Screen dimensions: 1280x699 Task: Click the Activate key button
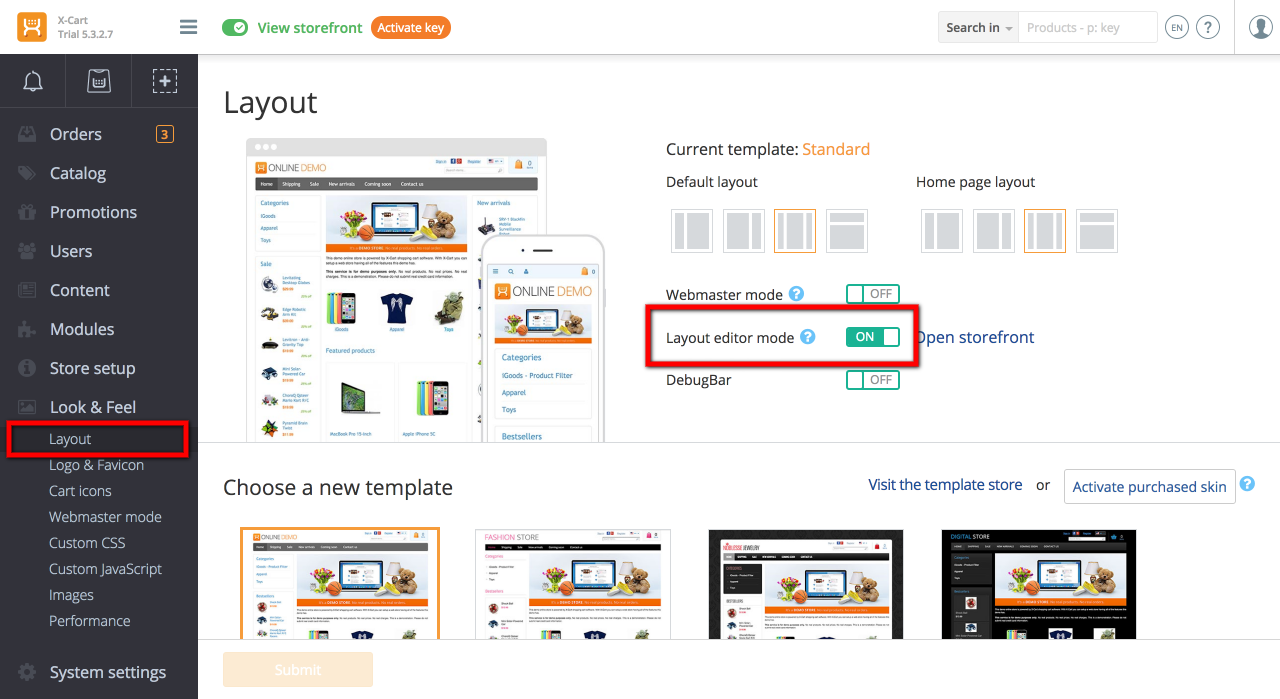(x=411, y=28)
